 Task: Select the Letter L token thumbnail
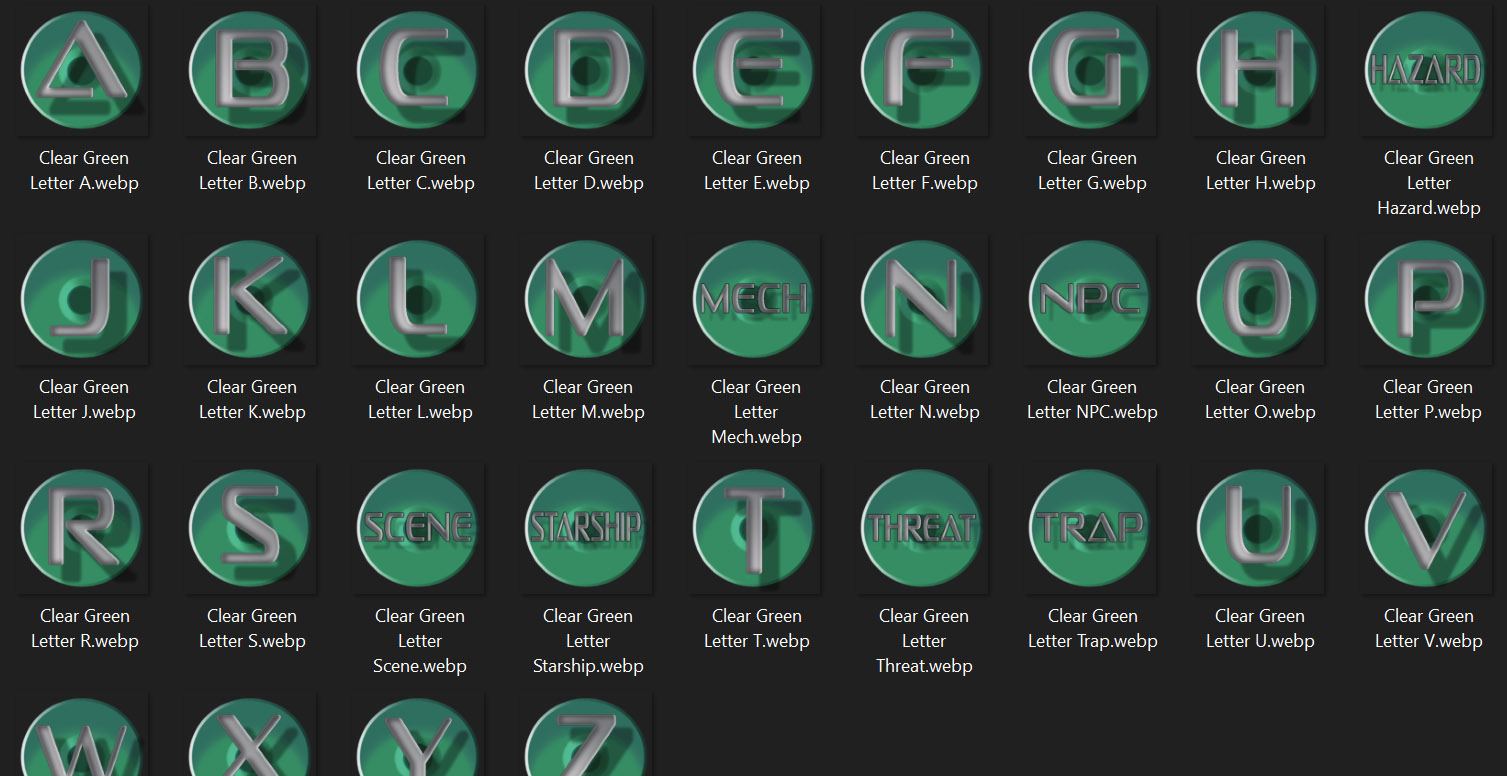[419, 299]
